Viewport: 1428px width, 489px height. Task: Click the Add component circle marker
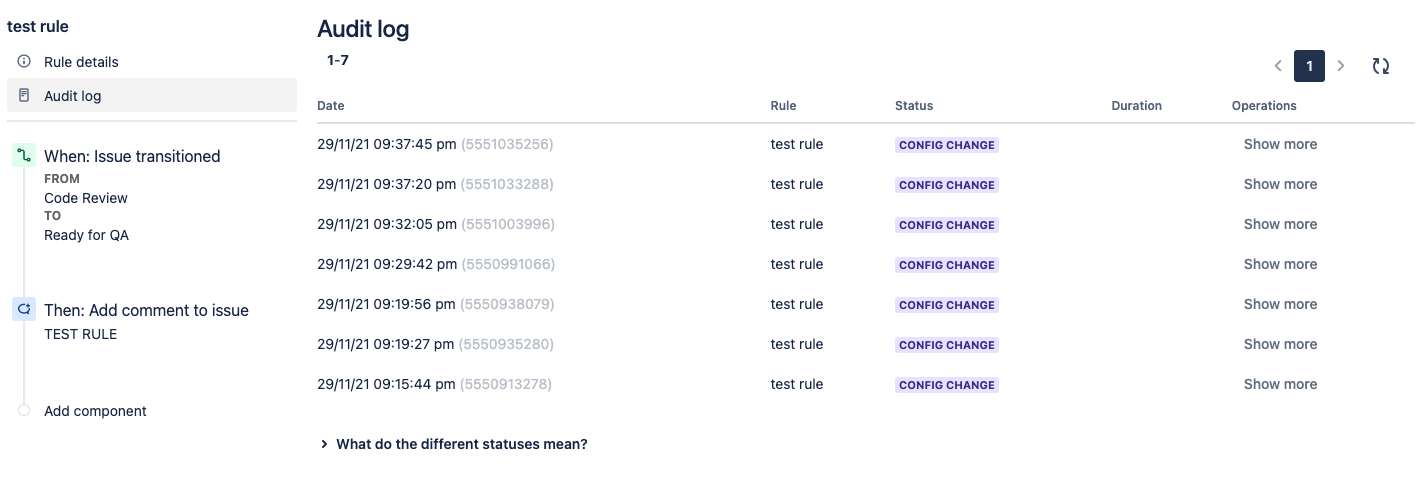coord(24,410)
